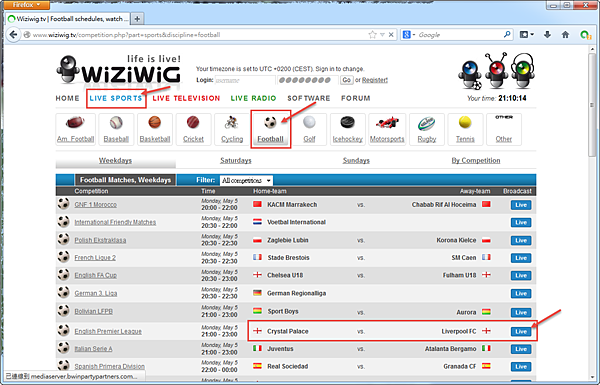Open the Icehockey puck icon
The width and height of the screenshot is (600, 385).
(x=347, y=122)
